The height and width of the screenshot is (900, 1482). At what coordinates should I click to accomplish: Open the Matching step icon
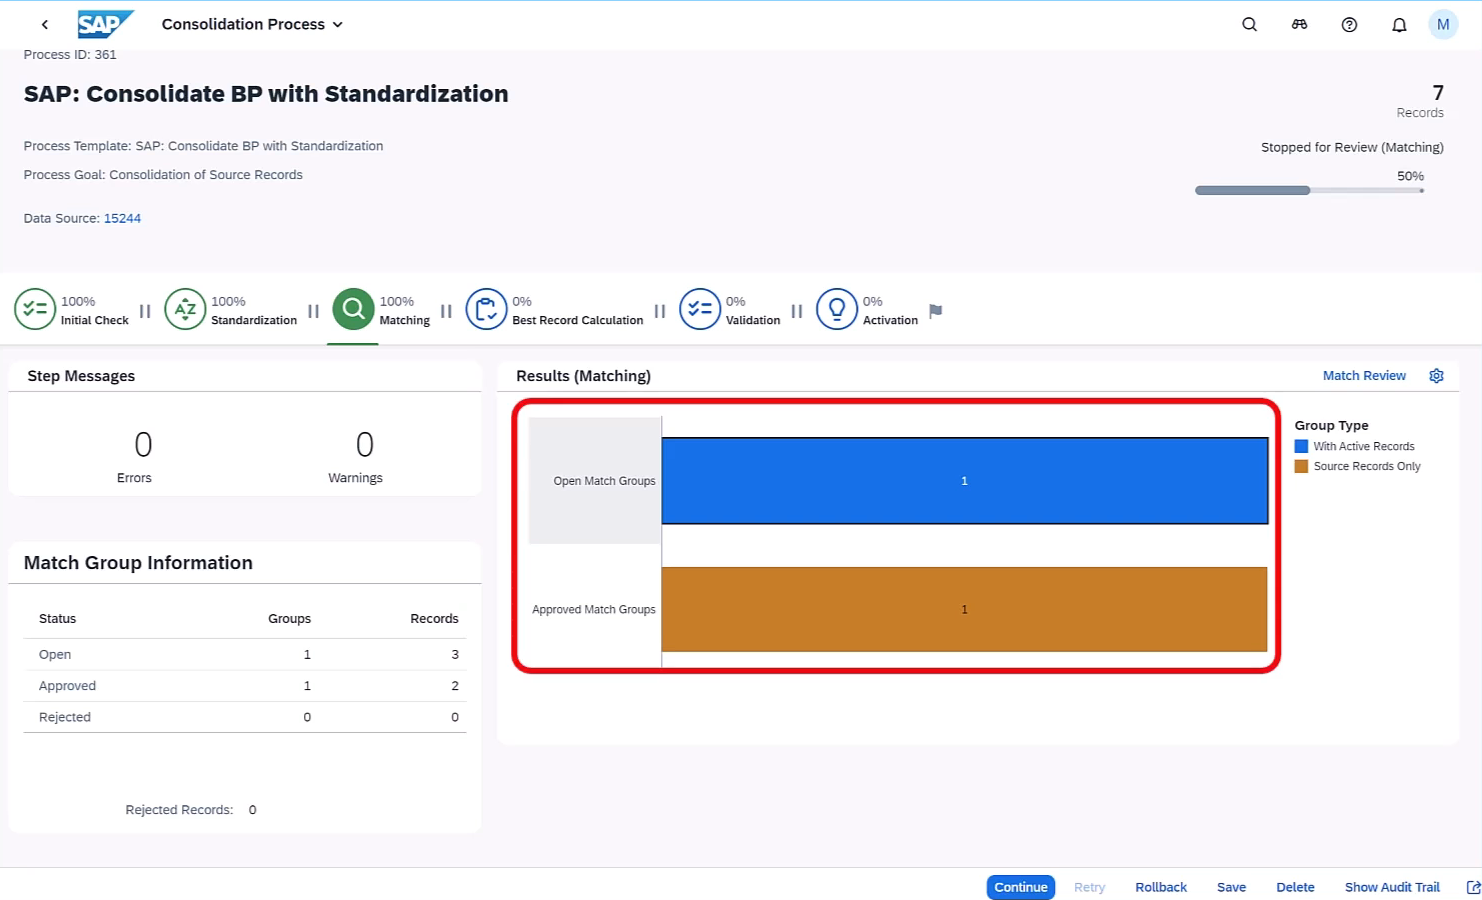coord(352,309)
